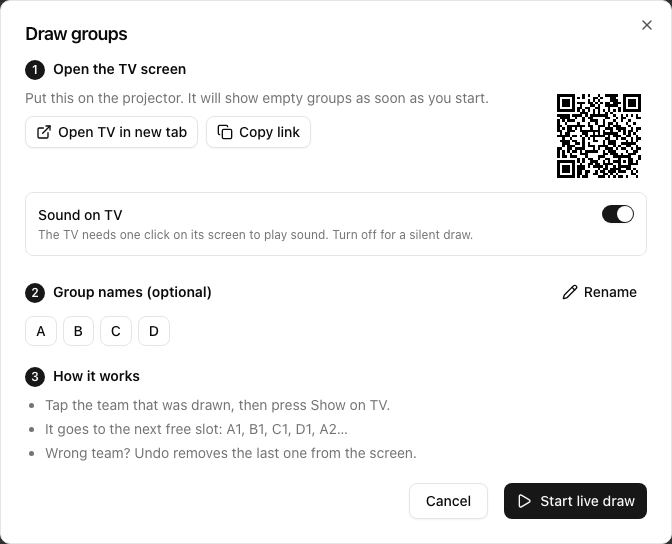672x544 pixels.
Task: Copy the TV screen link
Action: pyautogui.click(x=258, y=132)
